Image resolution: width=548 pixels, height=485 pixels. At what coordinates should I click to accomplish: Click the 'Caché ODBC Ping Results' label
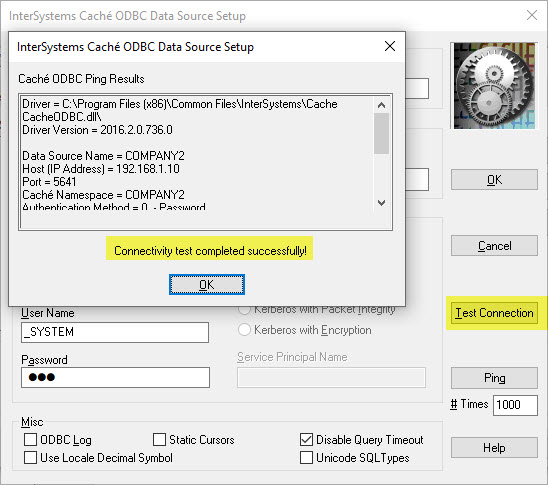[81, 79]
